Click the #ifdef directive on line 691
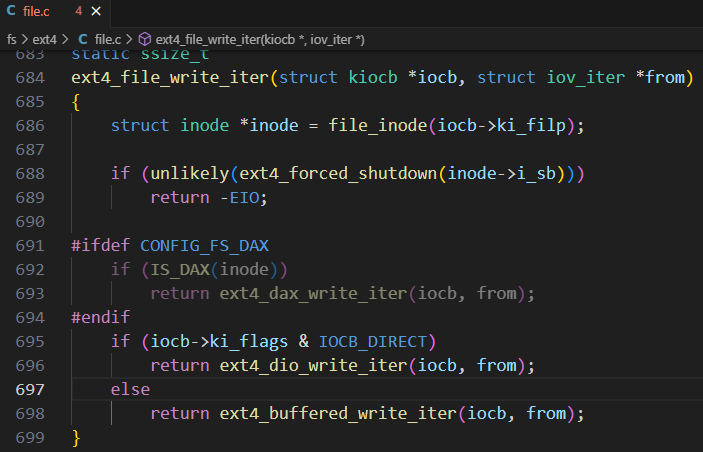The height and width of the screenshot is (452, 703). [100, 246]
